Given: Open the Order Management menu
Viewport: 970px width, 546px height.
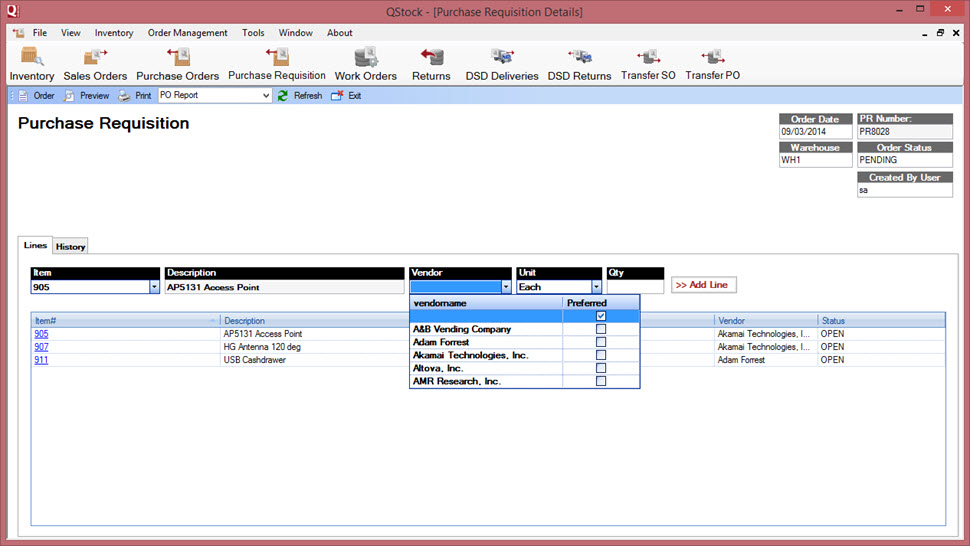Looking at the screenshot, I should pyautogui.click(x=187, y=33).
